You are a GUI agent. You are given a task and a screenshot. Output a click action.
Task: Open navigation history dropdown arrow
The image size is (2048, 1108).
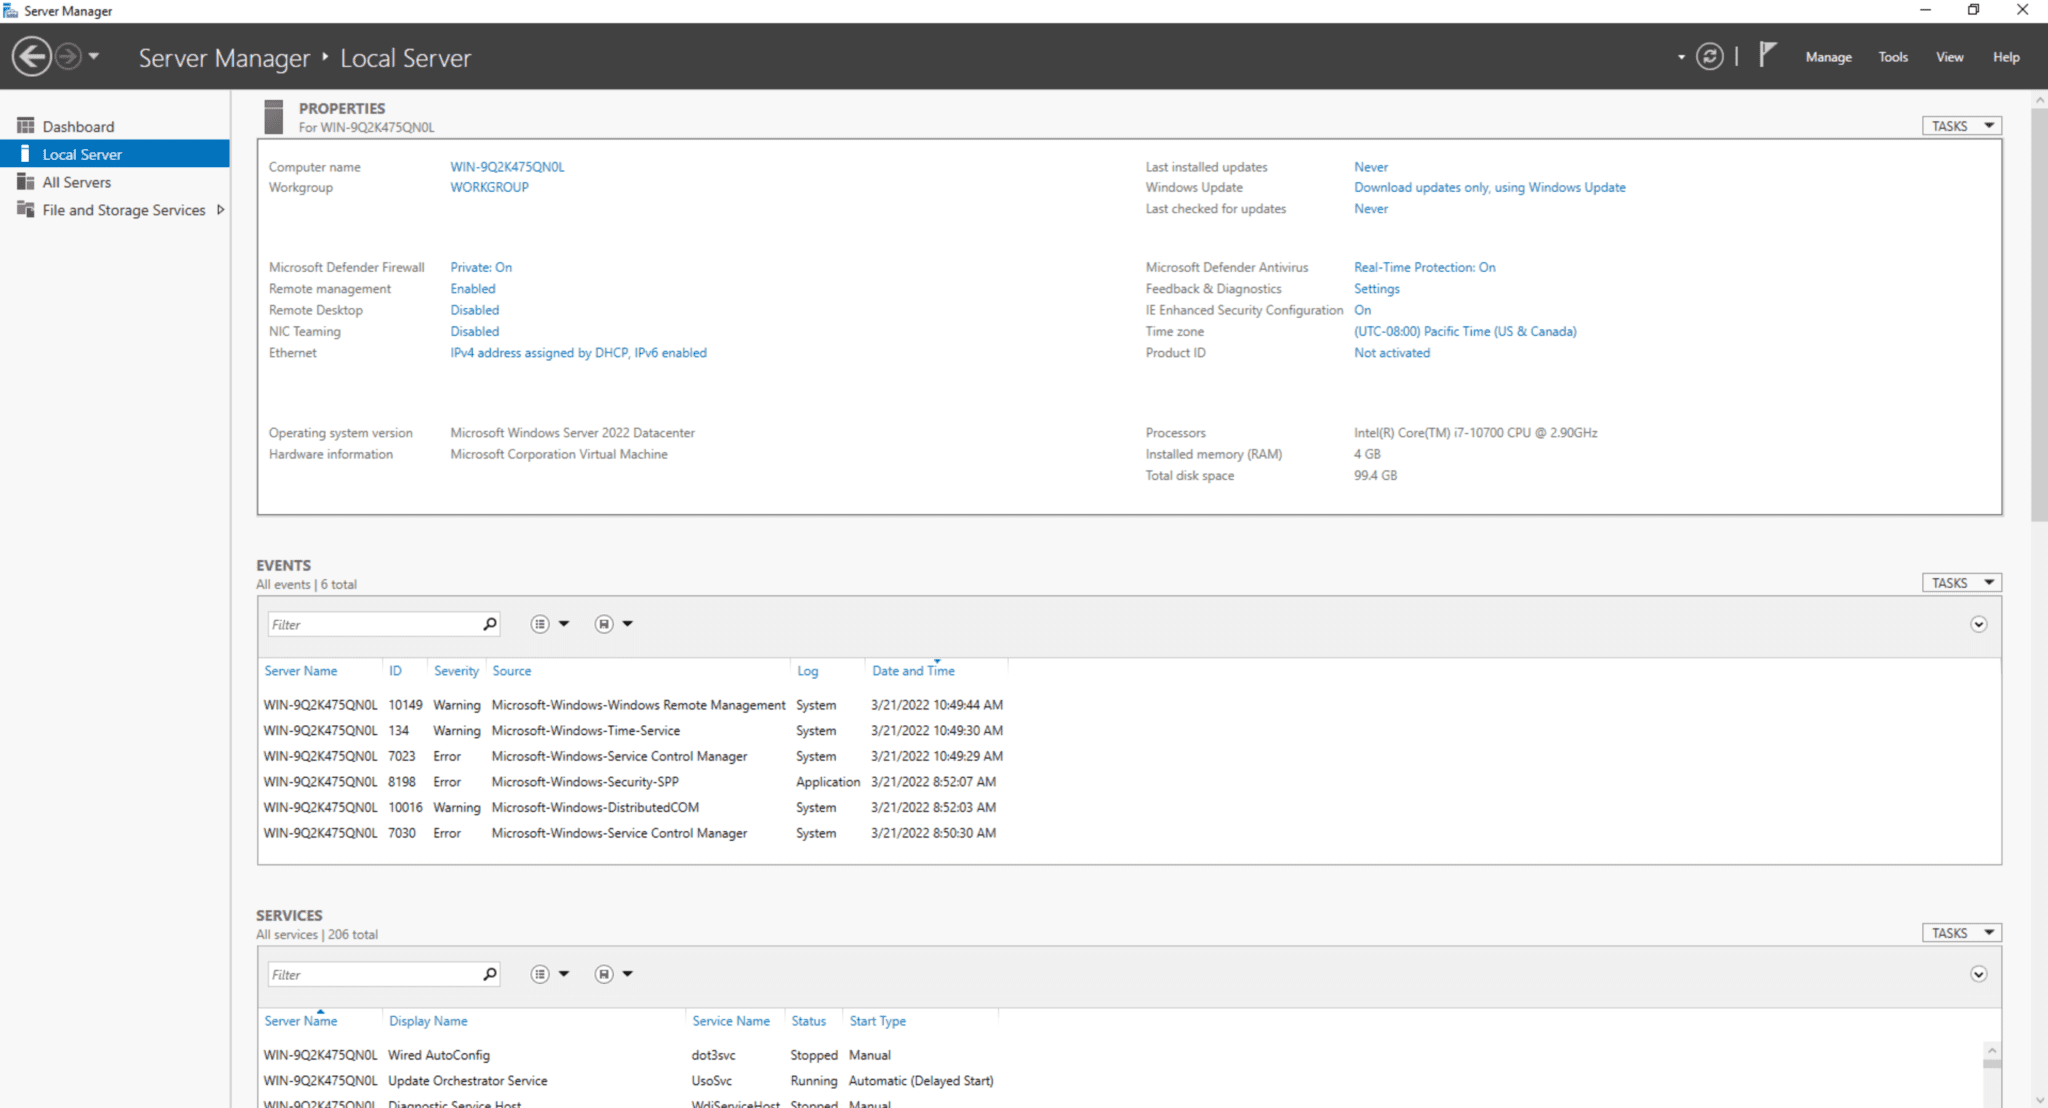tap(94, 56)
